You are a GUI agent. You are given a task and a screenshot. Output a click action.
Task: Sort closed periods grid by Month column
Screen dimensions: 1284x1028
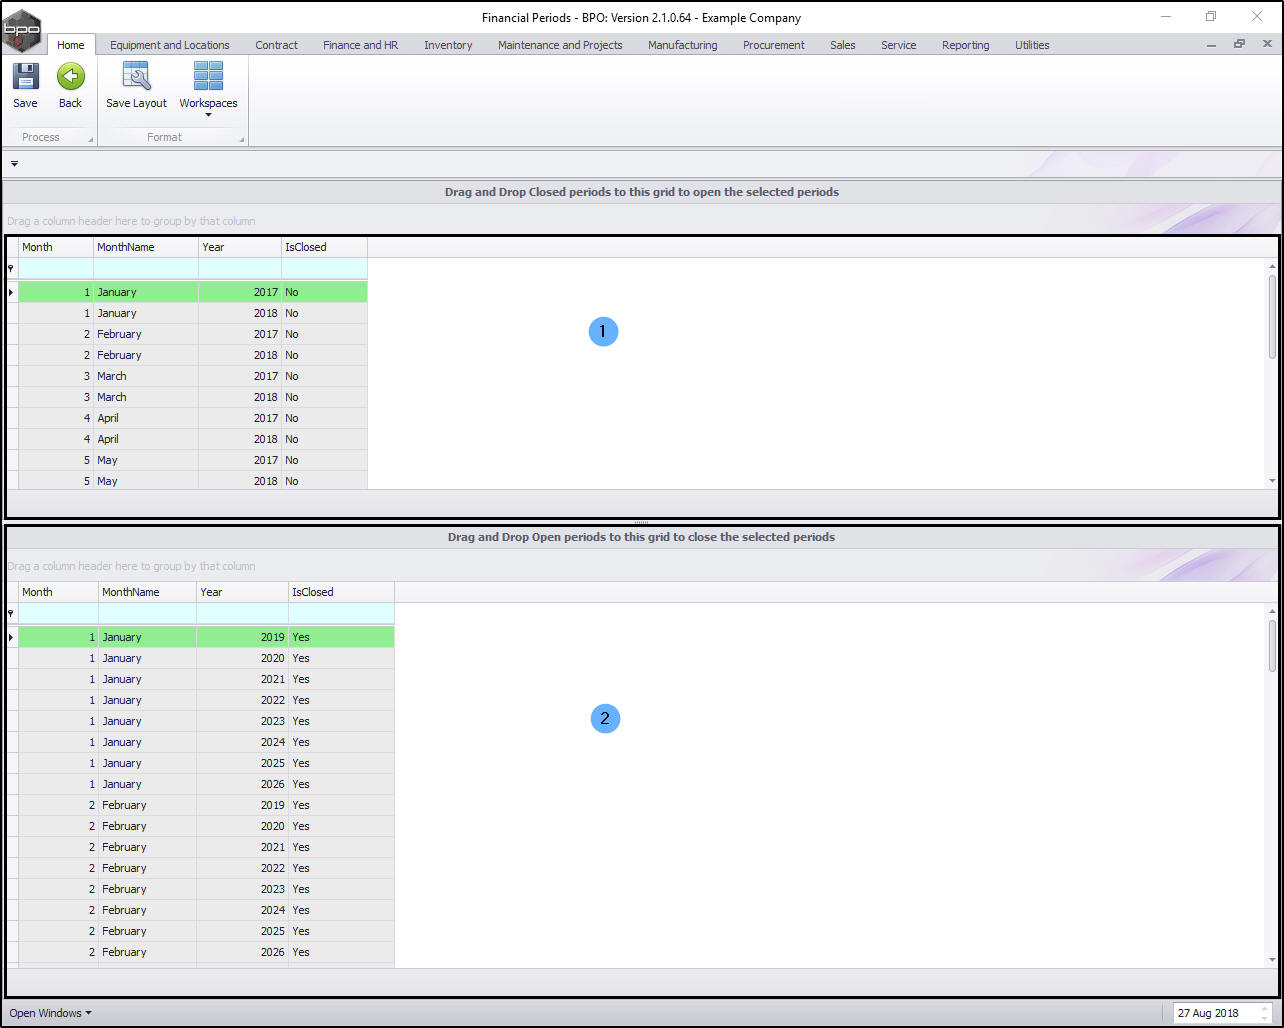click(x=58, y=592)
